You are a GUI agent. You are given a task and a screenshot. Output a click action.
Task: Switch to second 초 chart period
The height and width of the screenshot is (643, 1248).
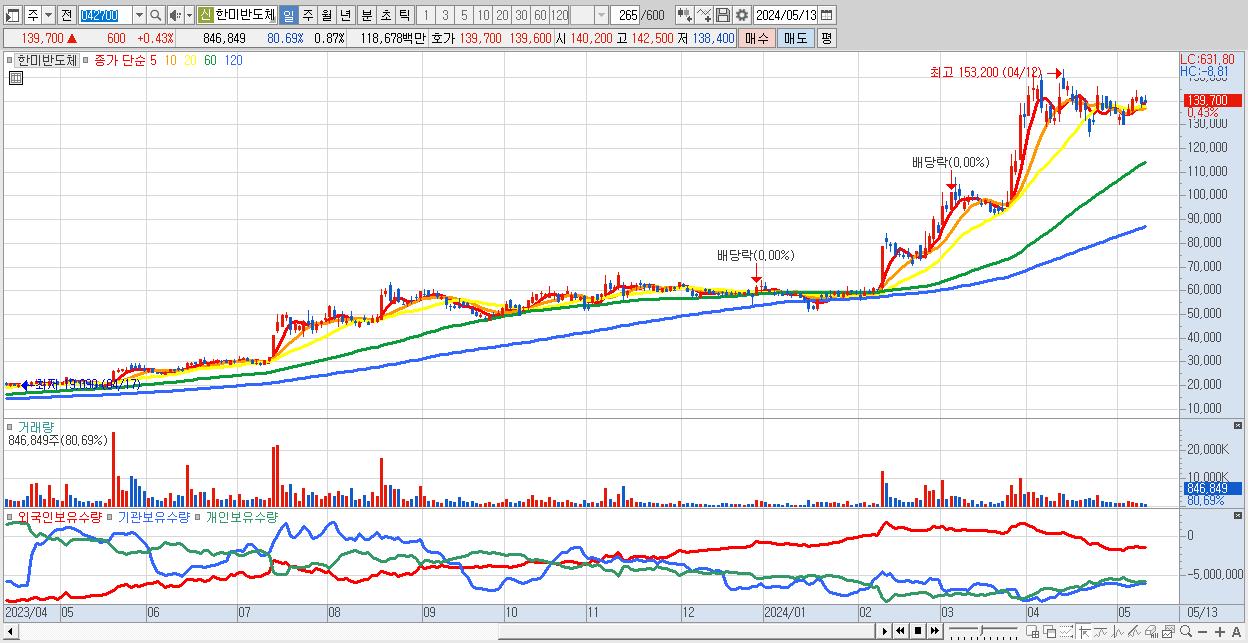coord(384,15)
